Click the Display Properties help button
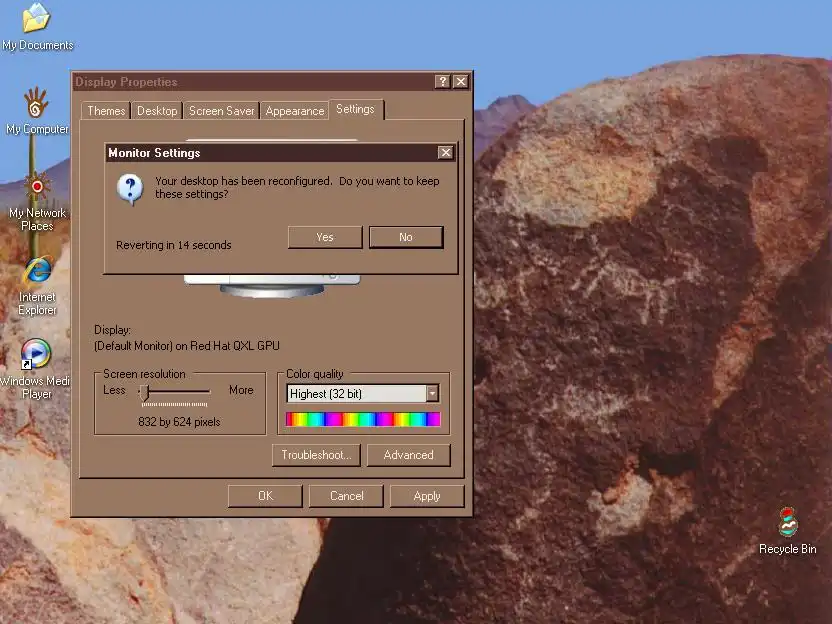The image size is (832, 624). [443, 81]
